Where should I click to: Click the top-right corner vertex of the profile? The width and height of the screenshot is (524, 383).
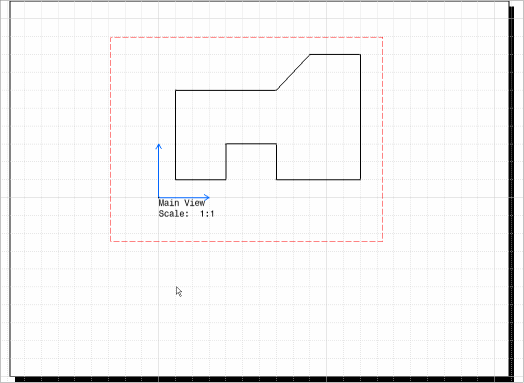(360, 54)
